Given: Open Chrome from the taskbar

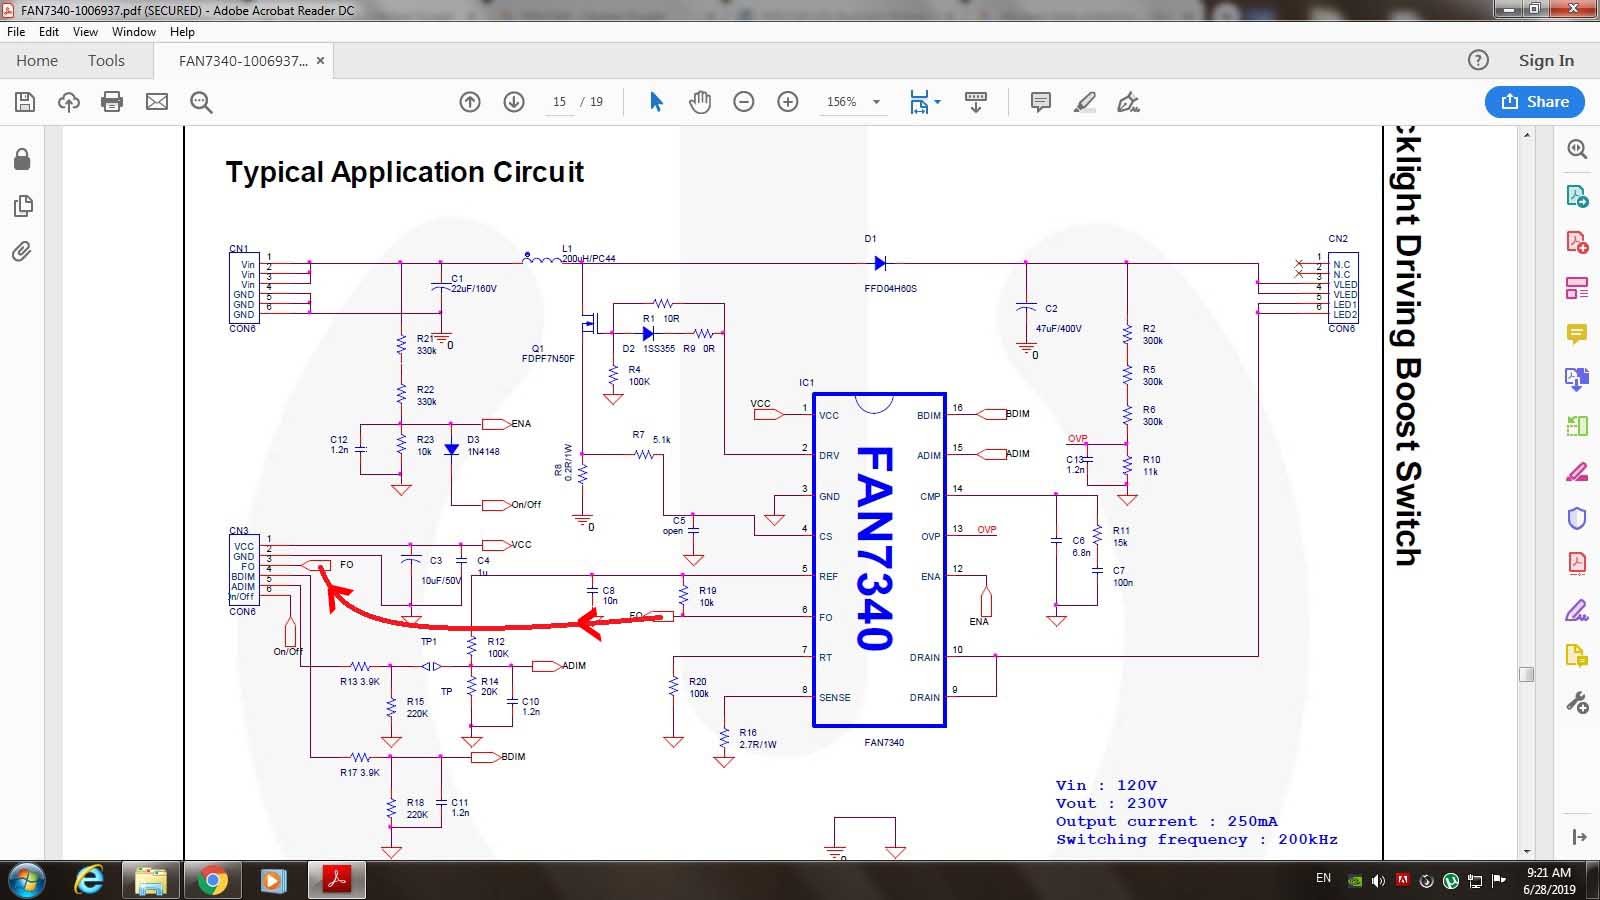Looking at the screenshot, I should pyautogui.click(x=212, y=880).
